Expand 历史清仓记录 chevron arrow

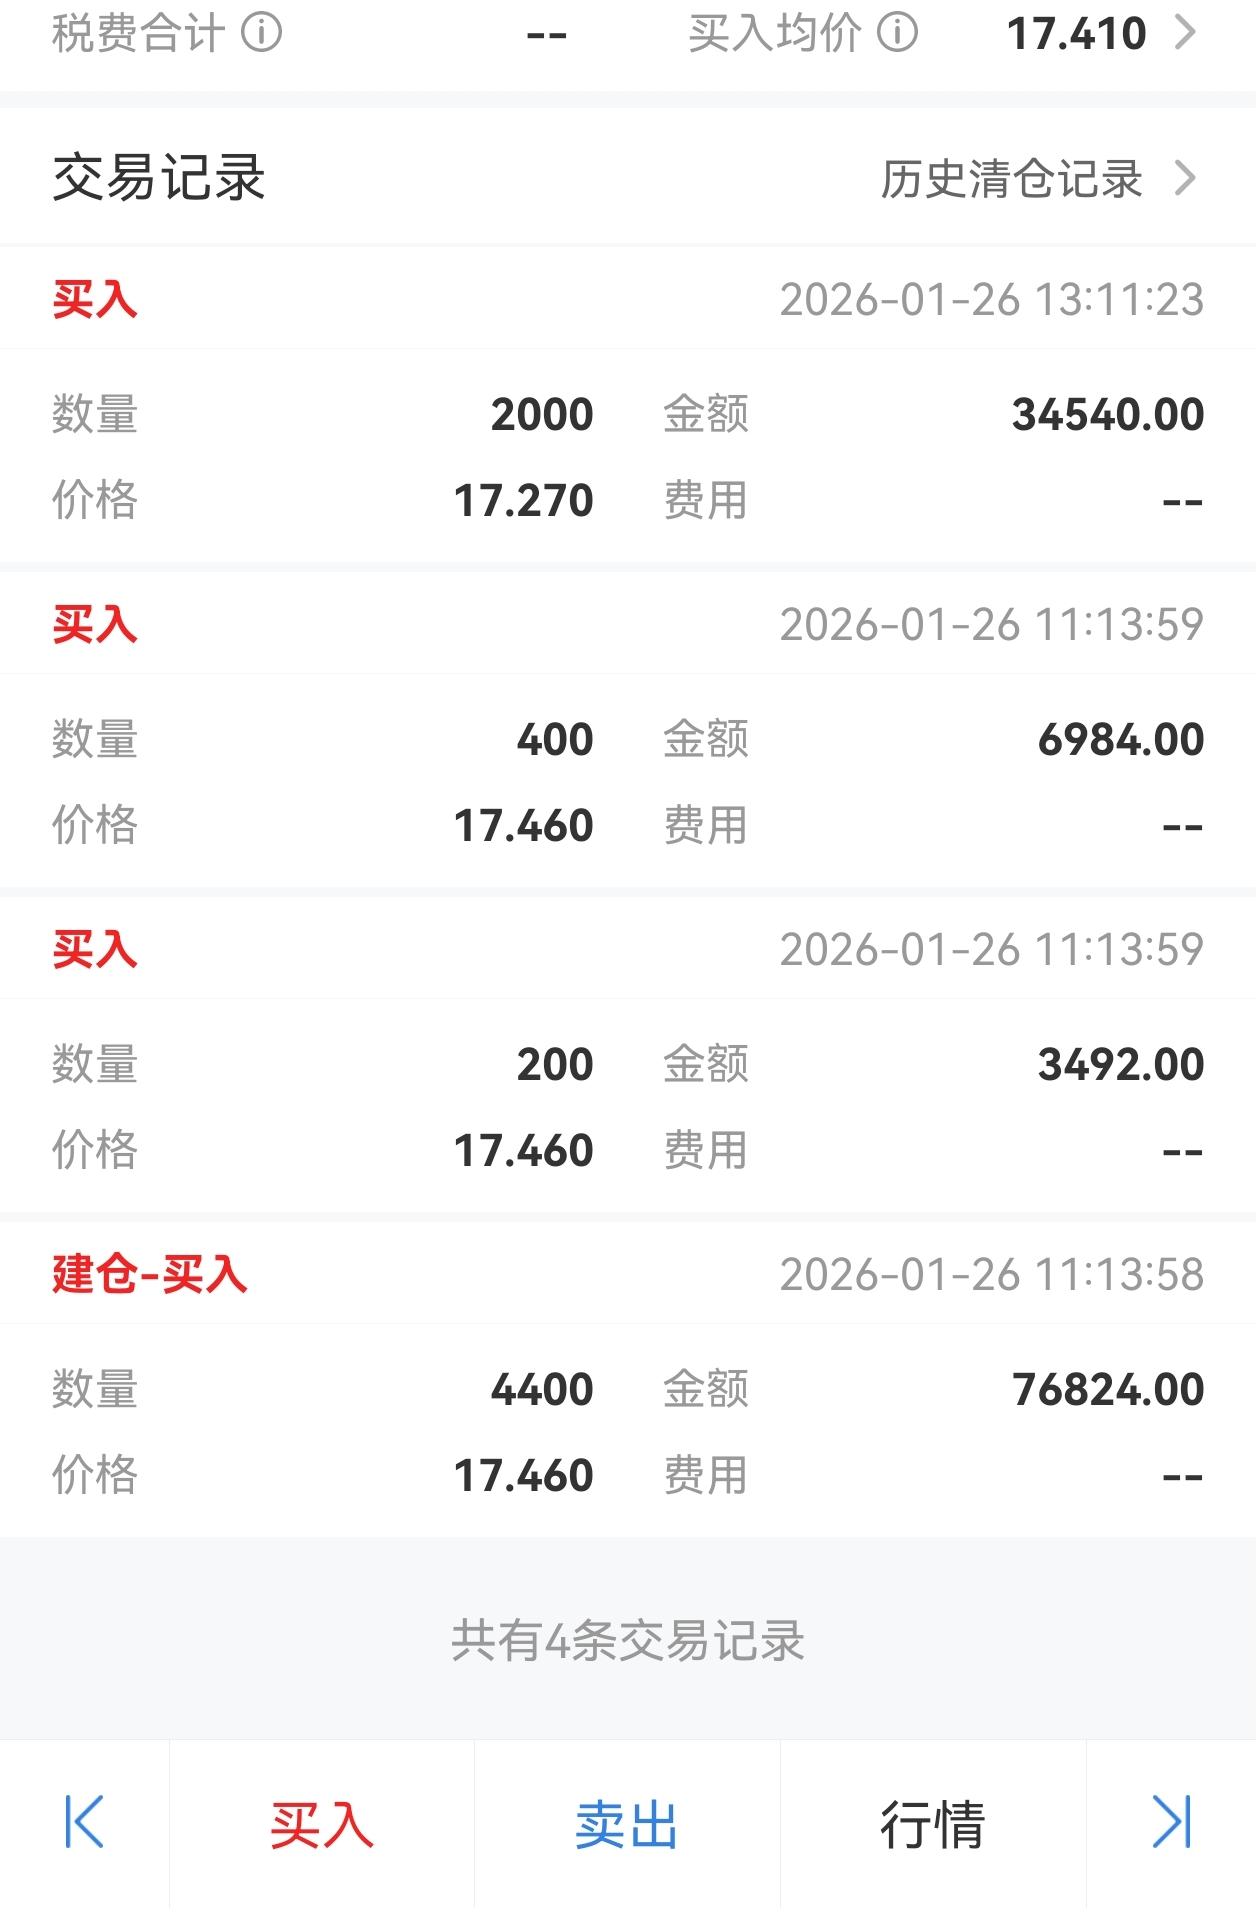coord(1185,179)
